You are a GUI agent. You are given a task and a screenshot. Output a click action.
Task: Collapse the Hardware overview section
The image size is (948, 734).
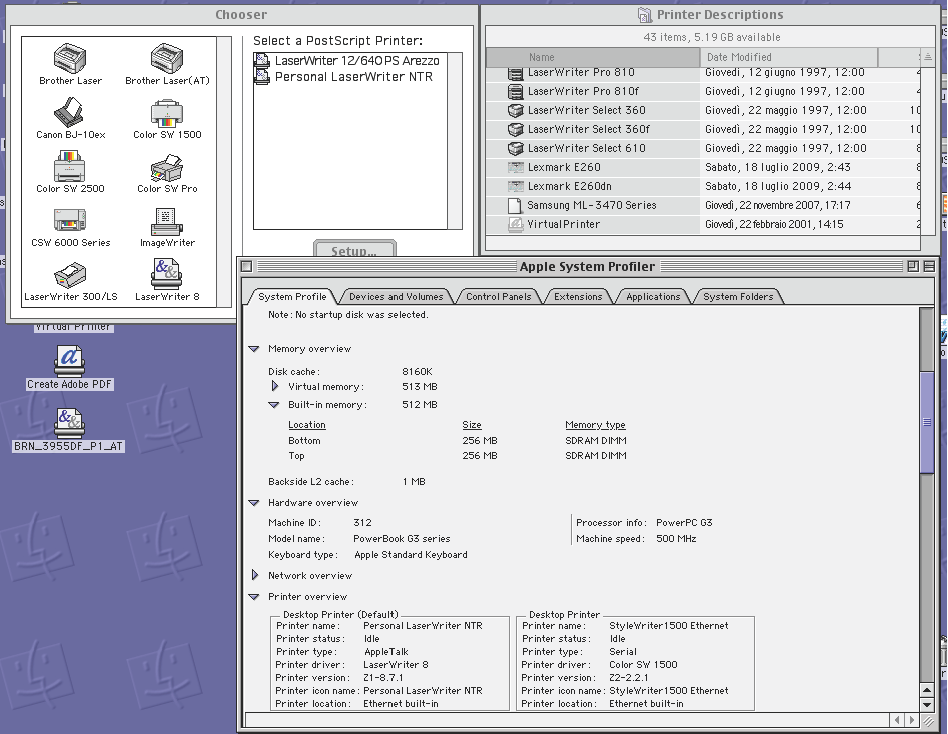click(254, 503)
